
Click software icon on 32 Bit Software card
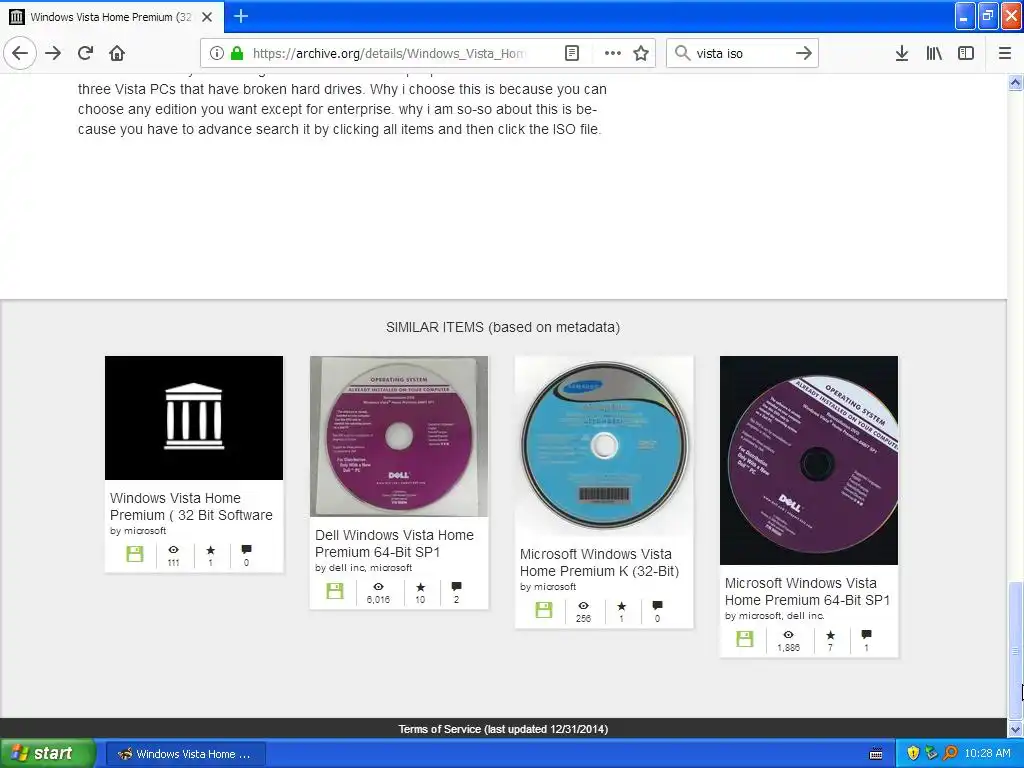[135, 554]
